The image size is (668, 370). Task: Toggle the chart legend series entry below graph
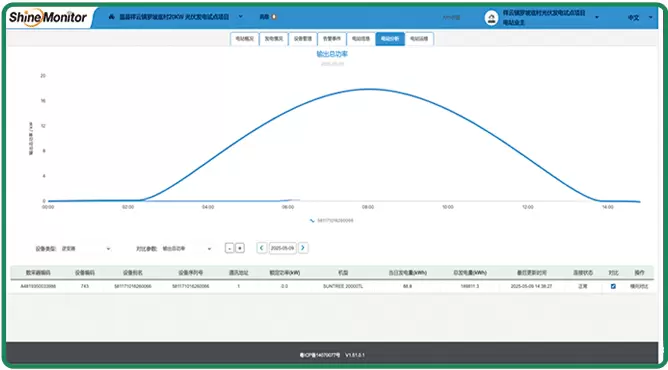pos(331,221)
